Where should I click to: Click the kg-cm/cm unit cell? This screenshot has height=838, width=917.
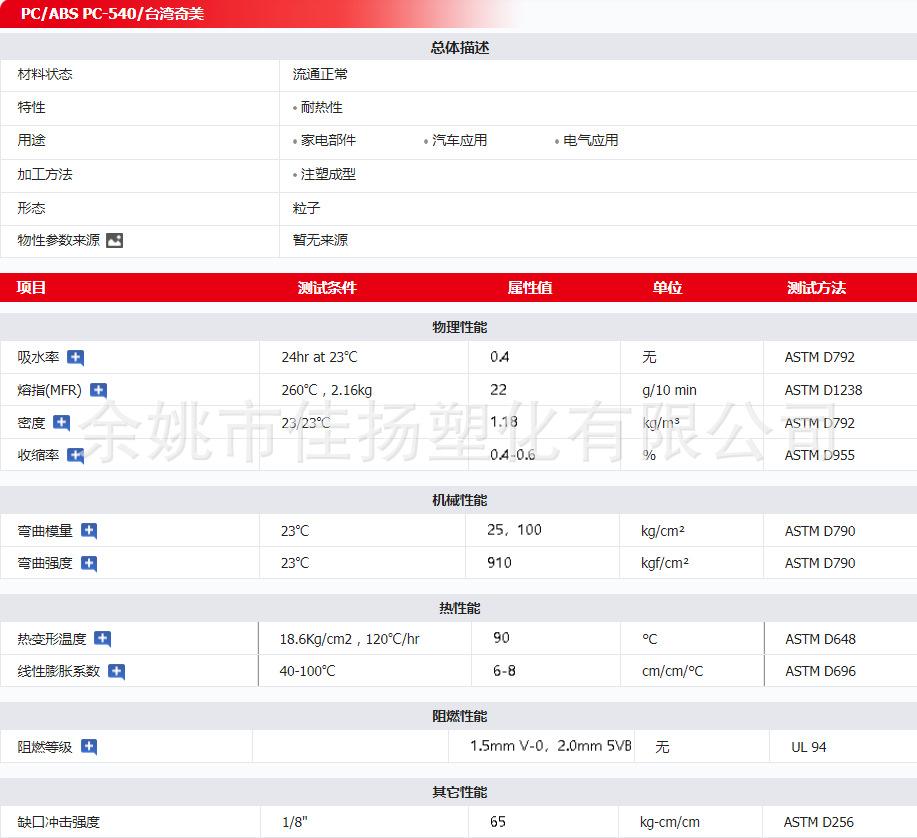(x=670, y=822)
